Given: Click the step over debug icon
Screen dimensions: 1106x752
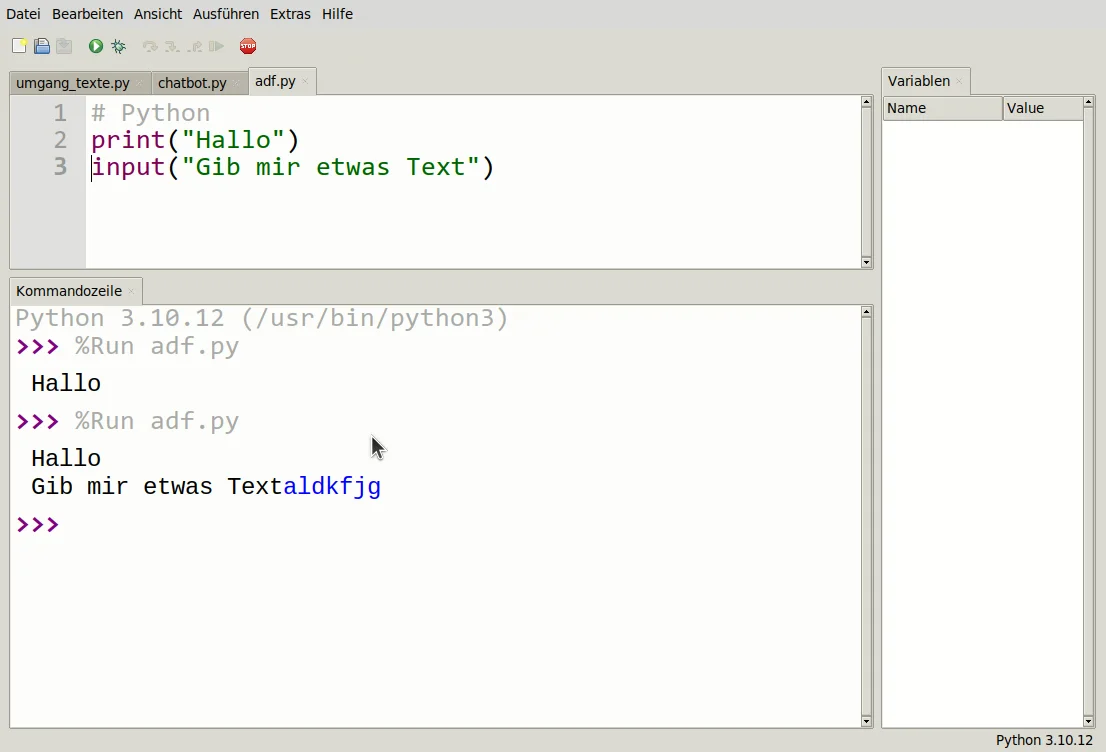Looking at the screenshot, I should tap(150, 46).
